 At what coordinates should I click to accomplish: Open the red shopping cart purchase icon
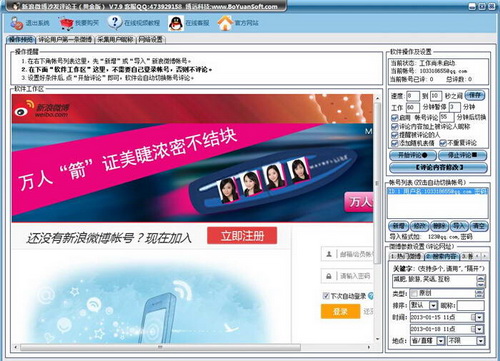click(66, 23)
